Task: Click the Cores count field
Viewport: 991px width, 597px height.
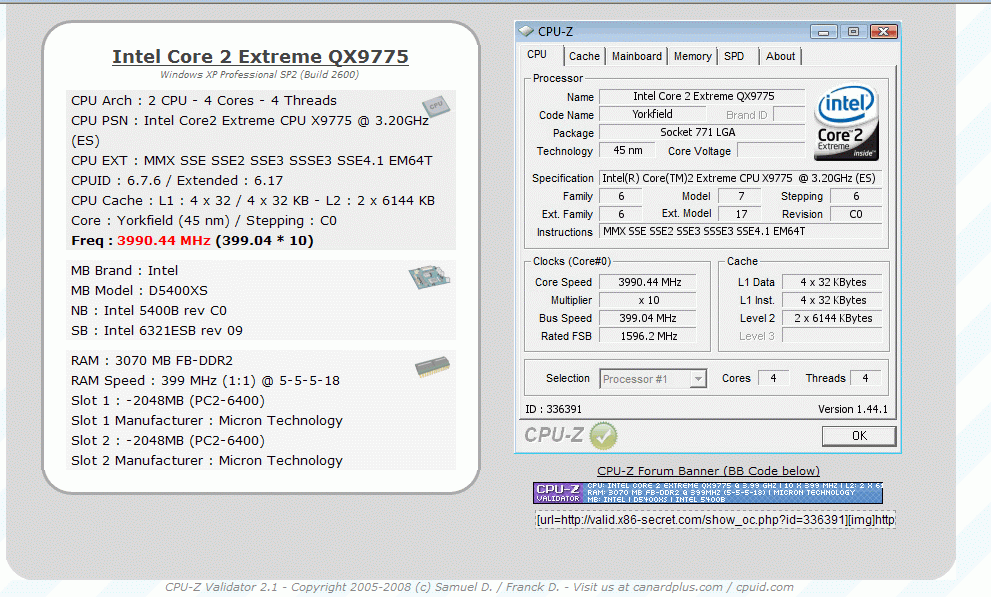Action: pyautogui.click(x=773, y=378)
